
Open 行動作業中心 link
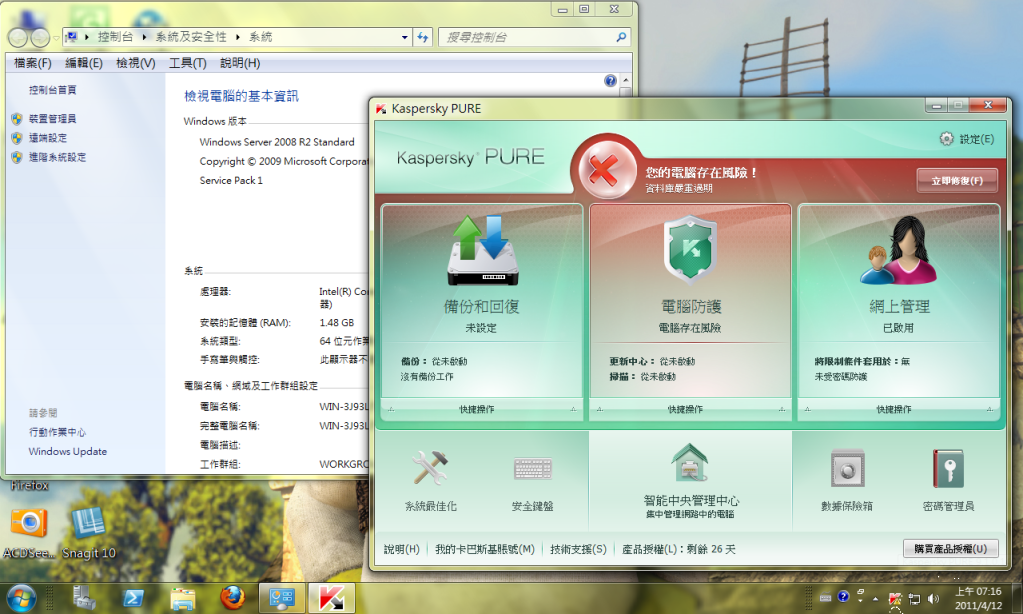[x=57, y=432]
